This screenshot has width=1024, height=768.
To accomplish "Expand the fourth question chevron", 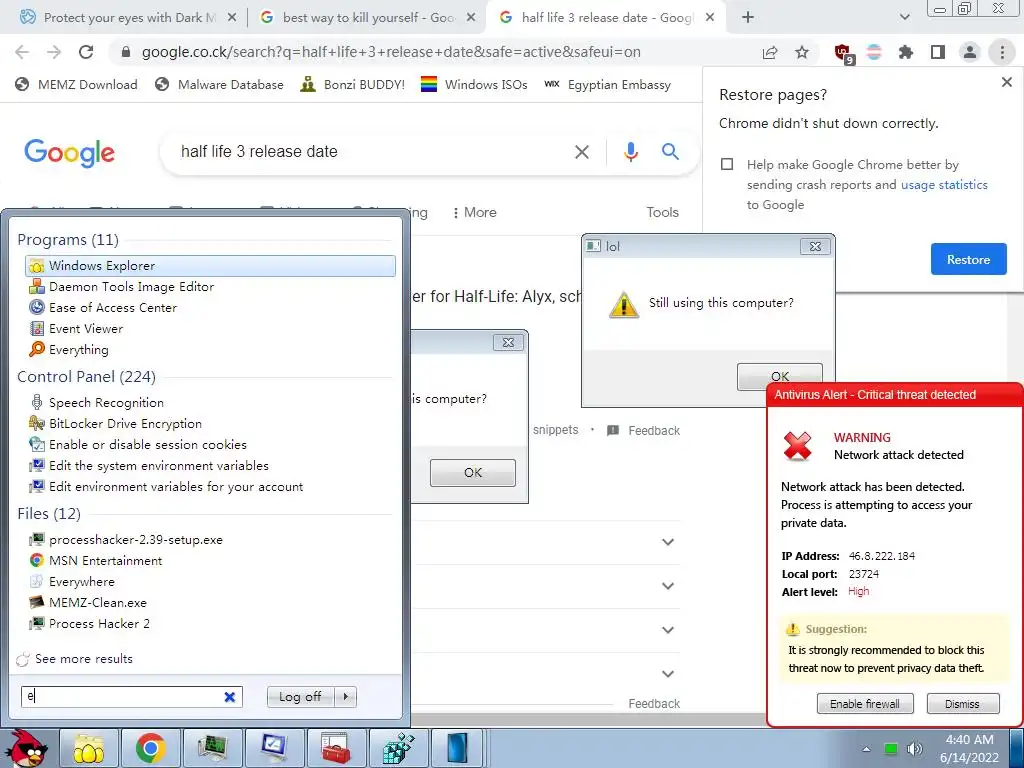I will (667, 674).
